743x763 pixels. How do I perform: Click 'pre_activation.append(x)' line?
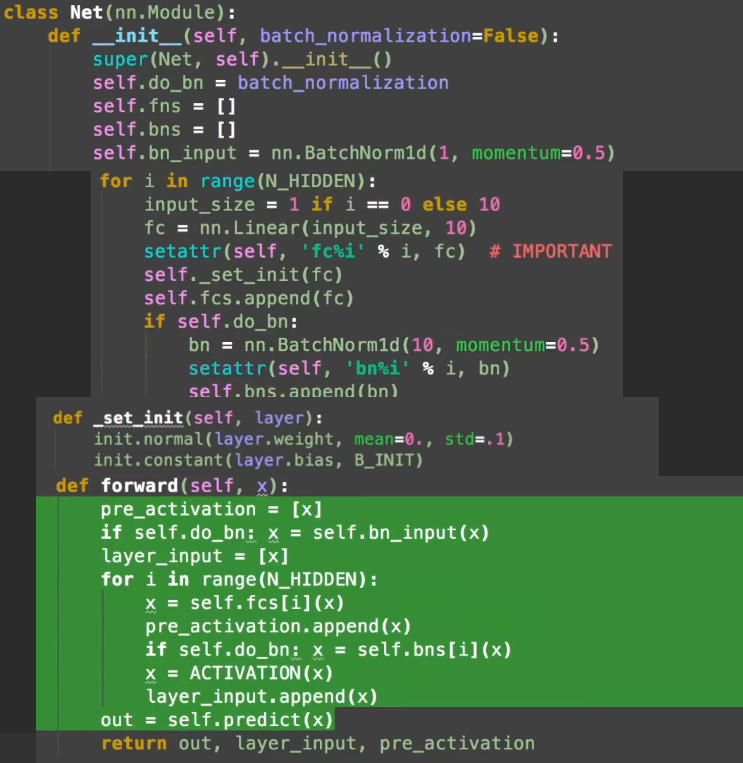pos(278,626)
